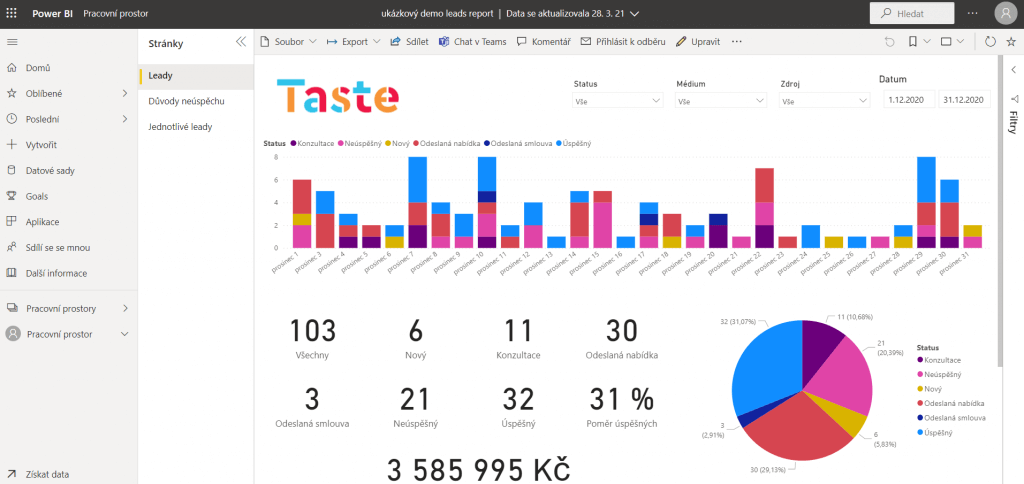
Task: Toggle Úspěšný series in chart legend
Action: pyautogui.click(x=577, y=144)
